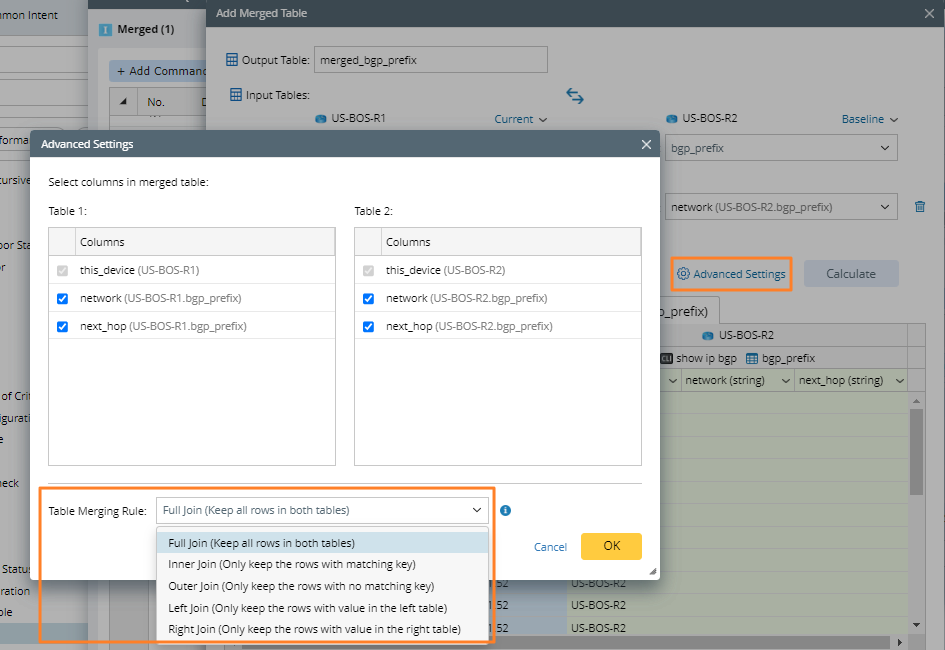This screenshot has width=945, height=650.
Task: Select Inner Join from the merging rule list
Action: tap(291, 565)
